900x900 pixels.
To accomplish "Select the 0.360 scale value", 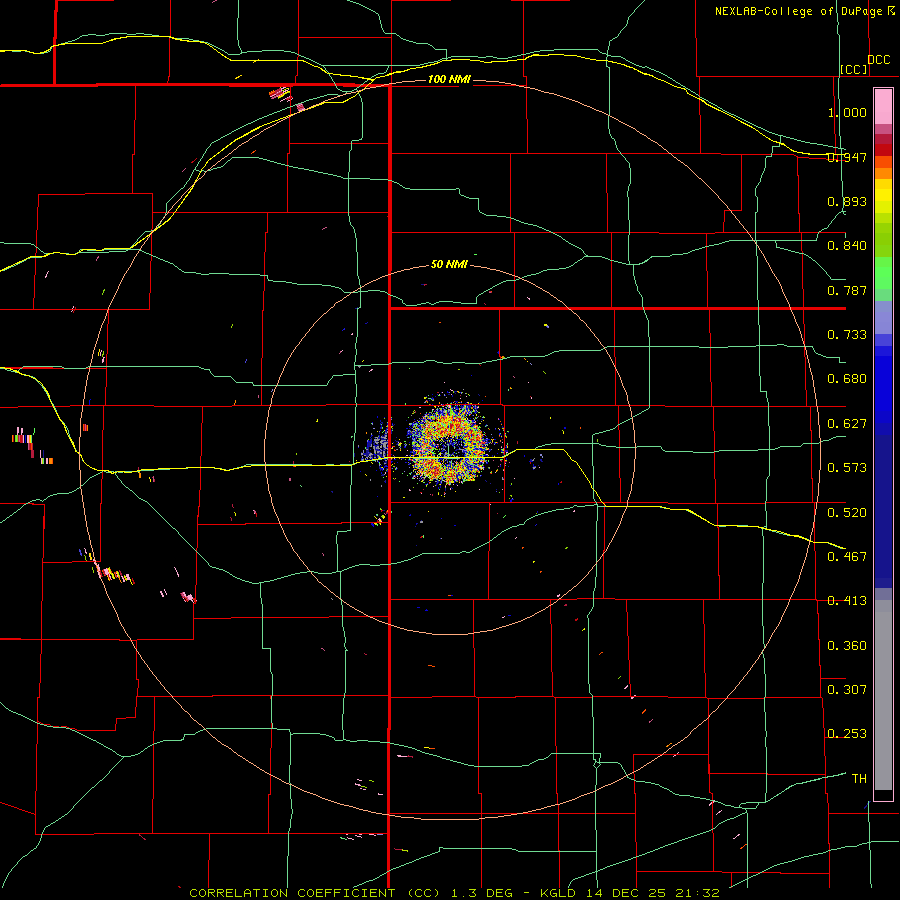I will coord(847,646).
